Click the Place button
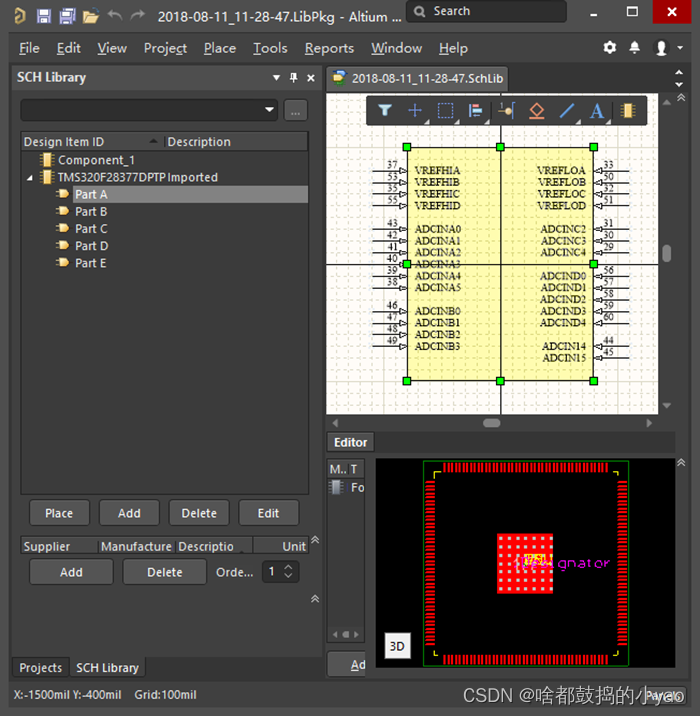Viewport: 700px width, 716px height. coord(59,513)
